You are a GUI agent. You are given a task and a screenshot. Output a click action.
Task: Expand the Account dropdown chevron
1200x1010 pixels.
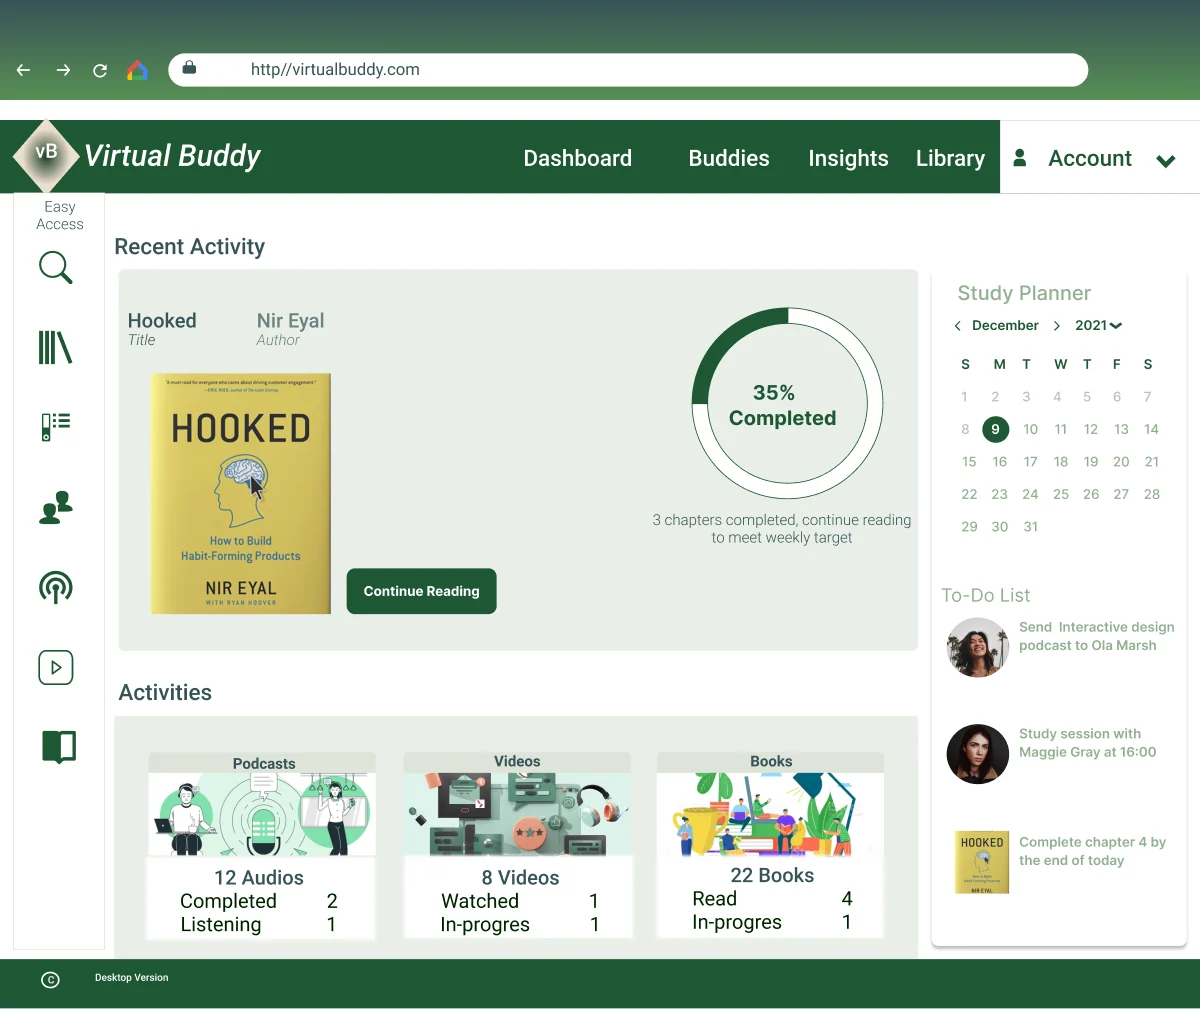pos(1165,161)
